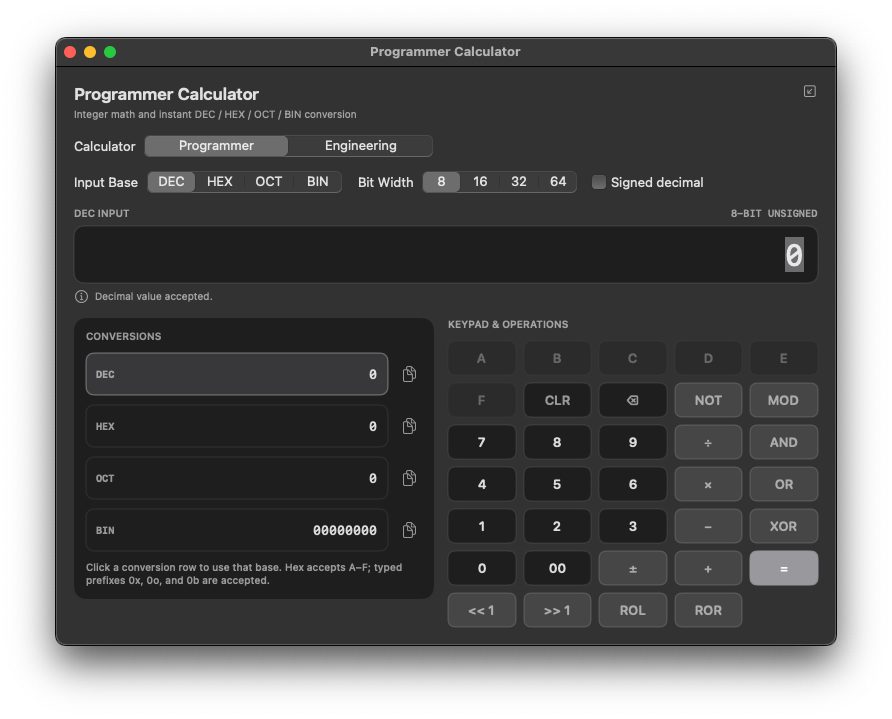Rotate left with ROL

coord(633,610)
